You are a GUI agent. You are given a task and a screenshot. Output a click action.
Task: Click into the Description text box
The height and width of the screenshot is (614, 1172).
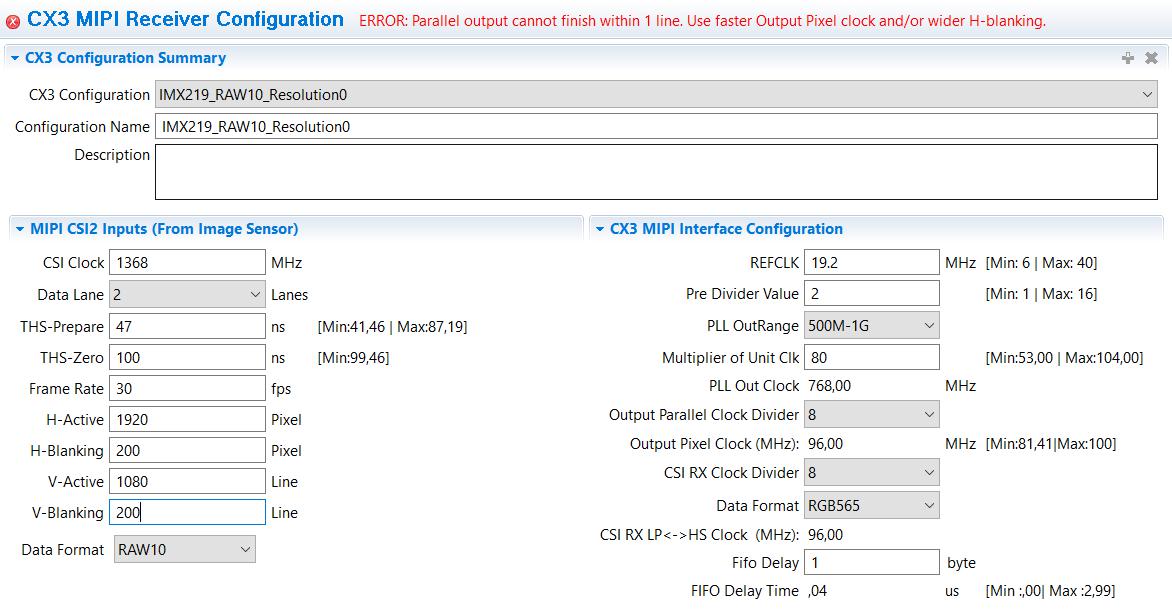(x=656, y=172)
